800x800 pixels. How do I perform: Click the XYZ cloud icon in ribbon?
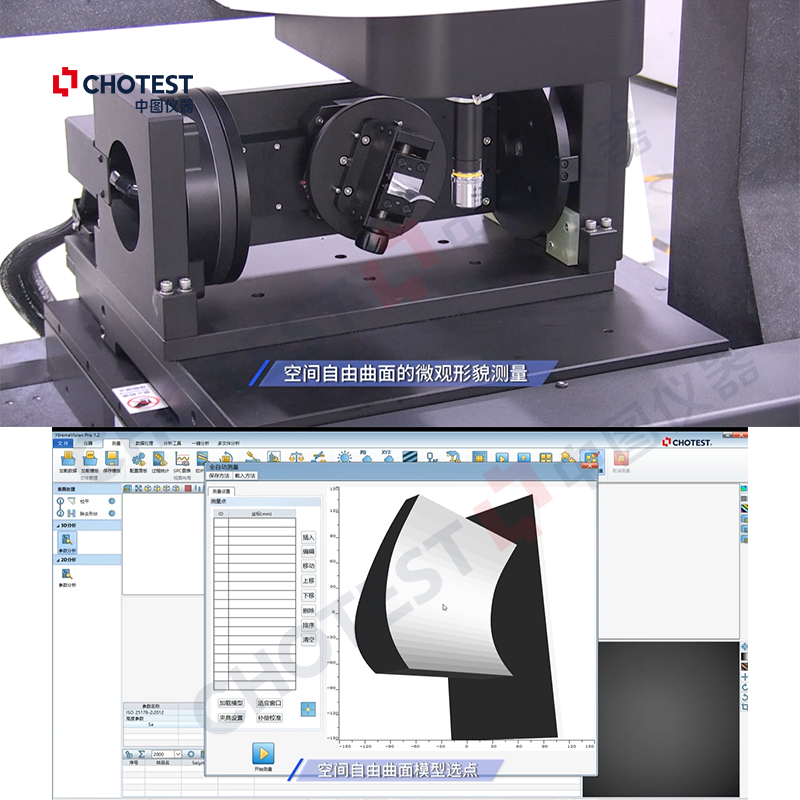coord(387,456)
